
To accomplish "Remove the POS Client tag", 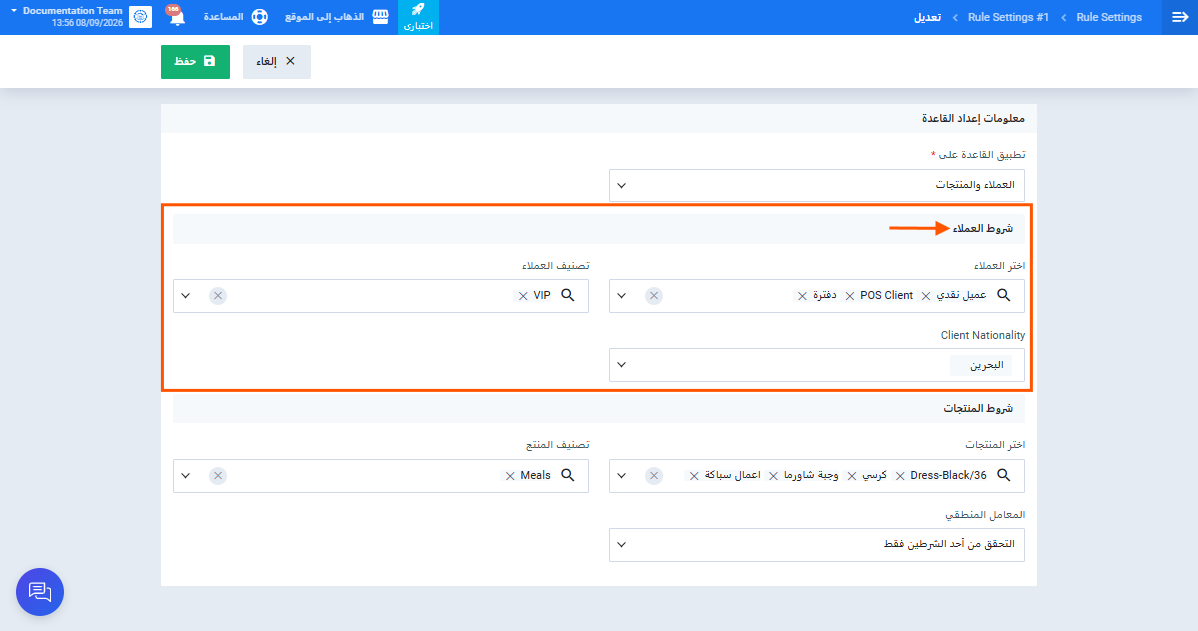I will (x=850, y=296).
